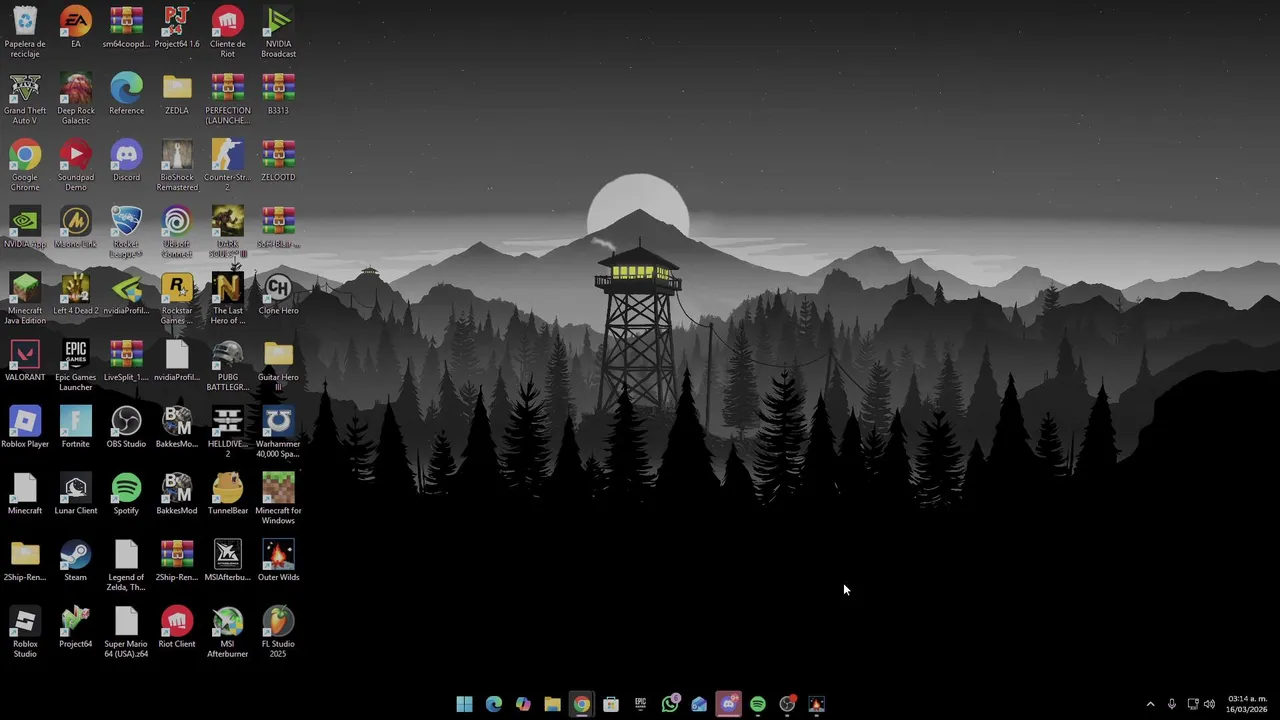The height and width of the screenshot is (720, 1280).
Task: Select the LiveSplit archive icon
Action: pyautogui.click(x=126, y=360)
